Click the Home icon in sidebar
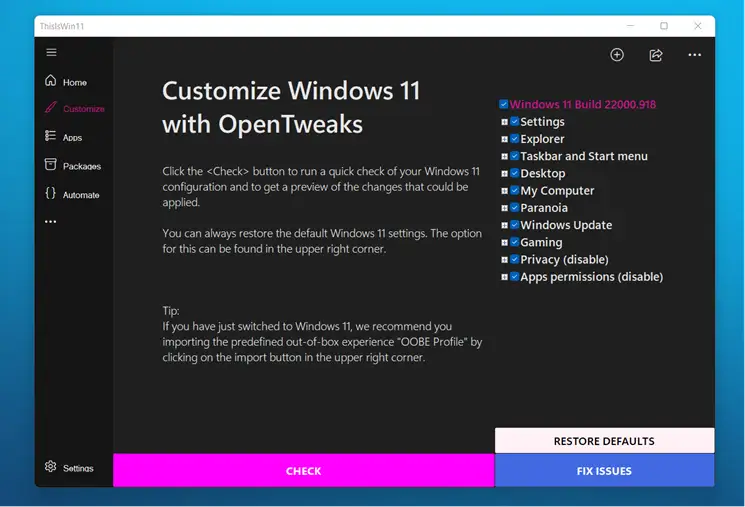This screenshot has height=507, width=745. point(50,81)
